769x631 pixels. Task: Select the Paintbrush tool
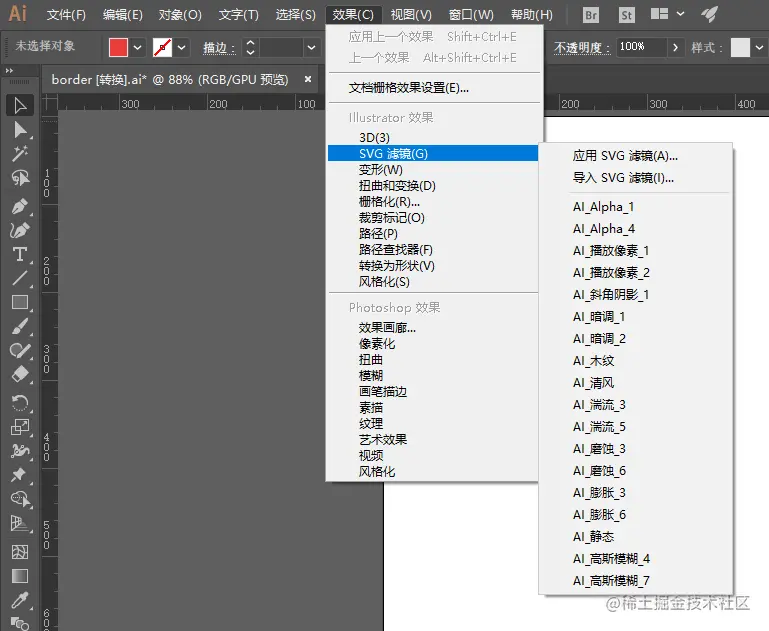point(20,327)
